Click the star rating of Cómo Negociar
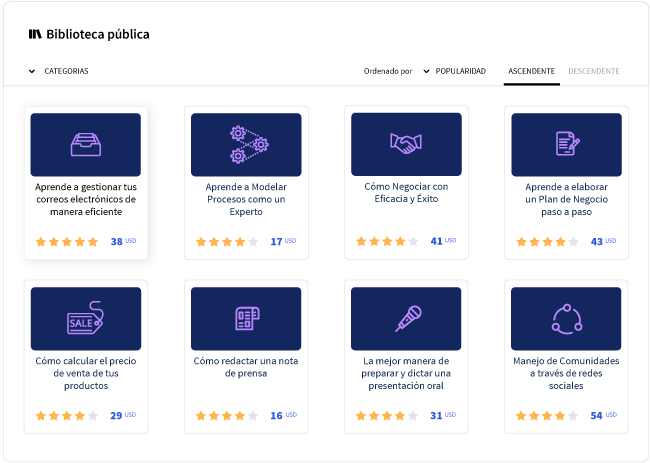Screen dimensions: 650x463 tap(387, 241)
